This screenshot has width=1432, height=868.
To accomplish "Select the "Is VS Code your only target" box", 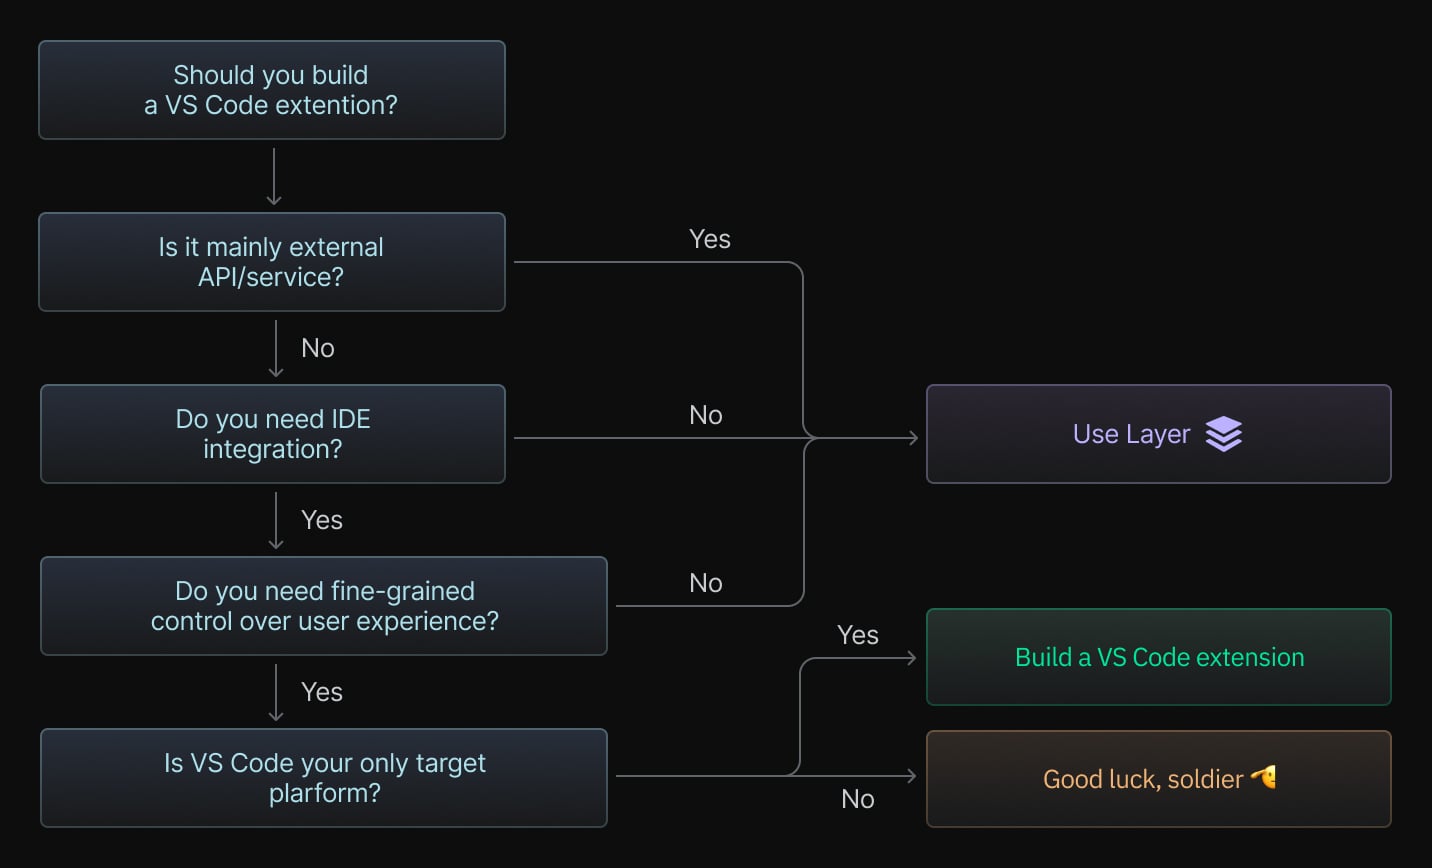I will click(x=324, y=778).
